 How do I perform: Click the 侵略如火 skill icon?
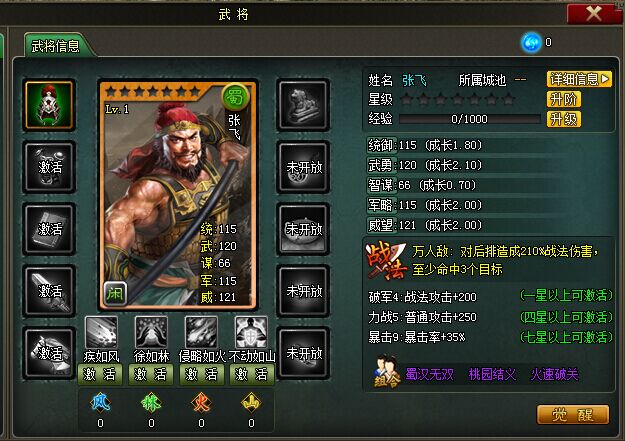[201, 332]
